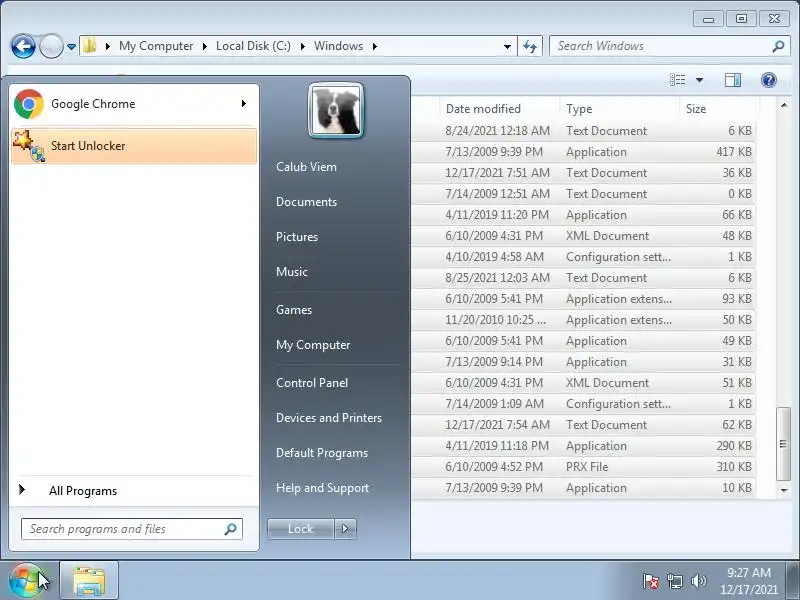
Task: Select Application row sized 10 KB
Action: pyautogui.click(x=584, y=488)
